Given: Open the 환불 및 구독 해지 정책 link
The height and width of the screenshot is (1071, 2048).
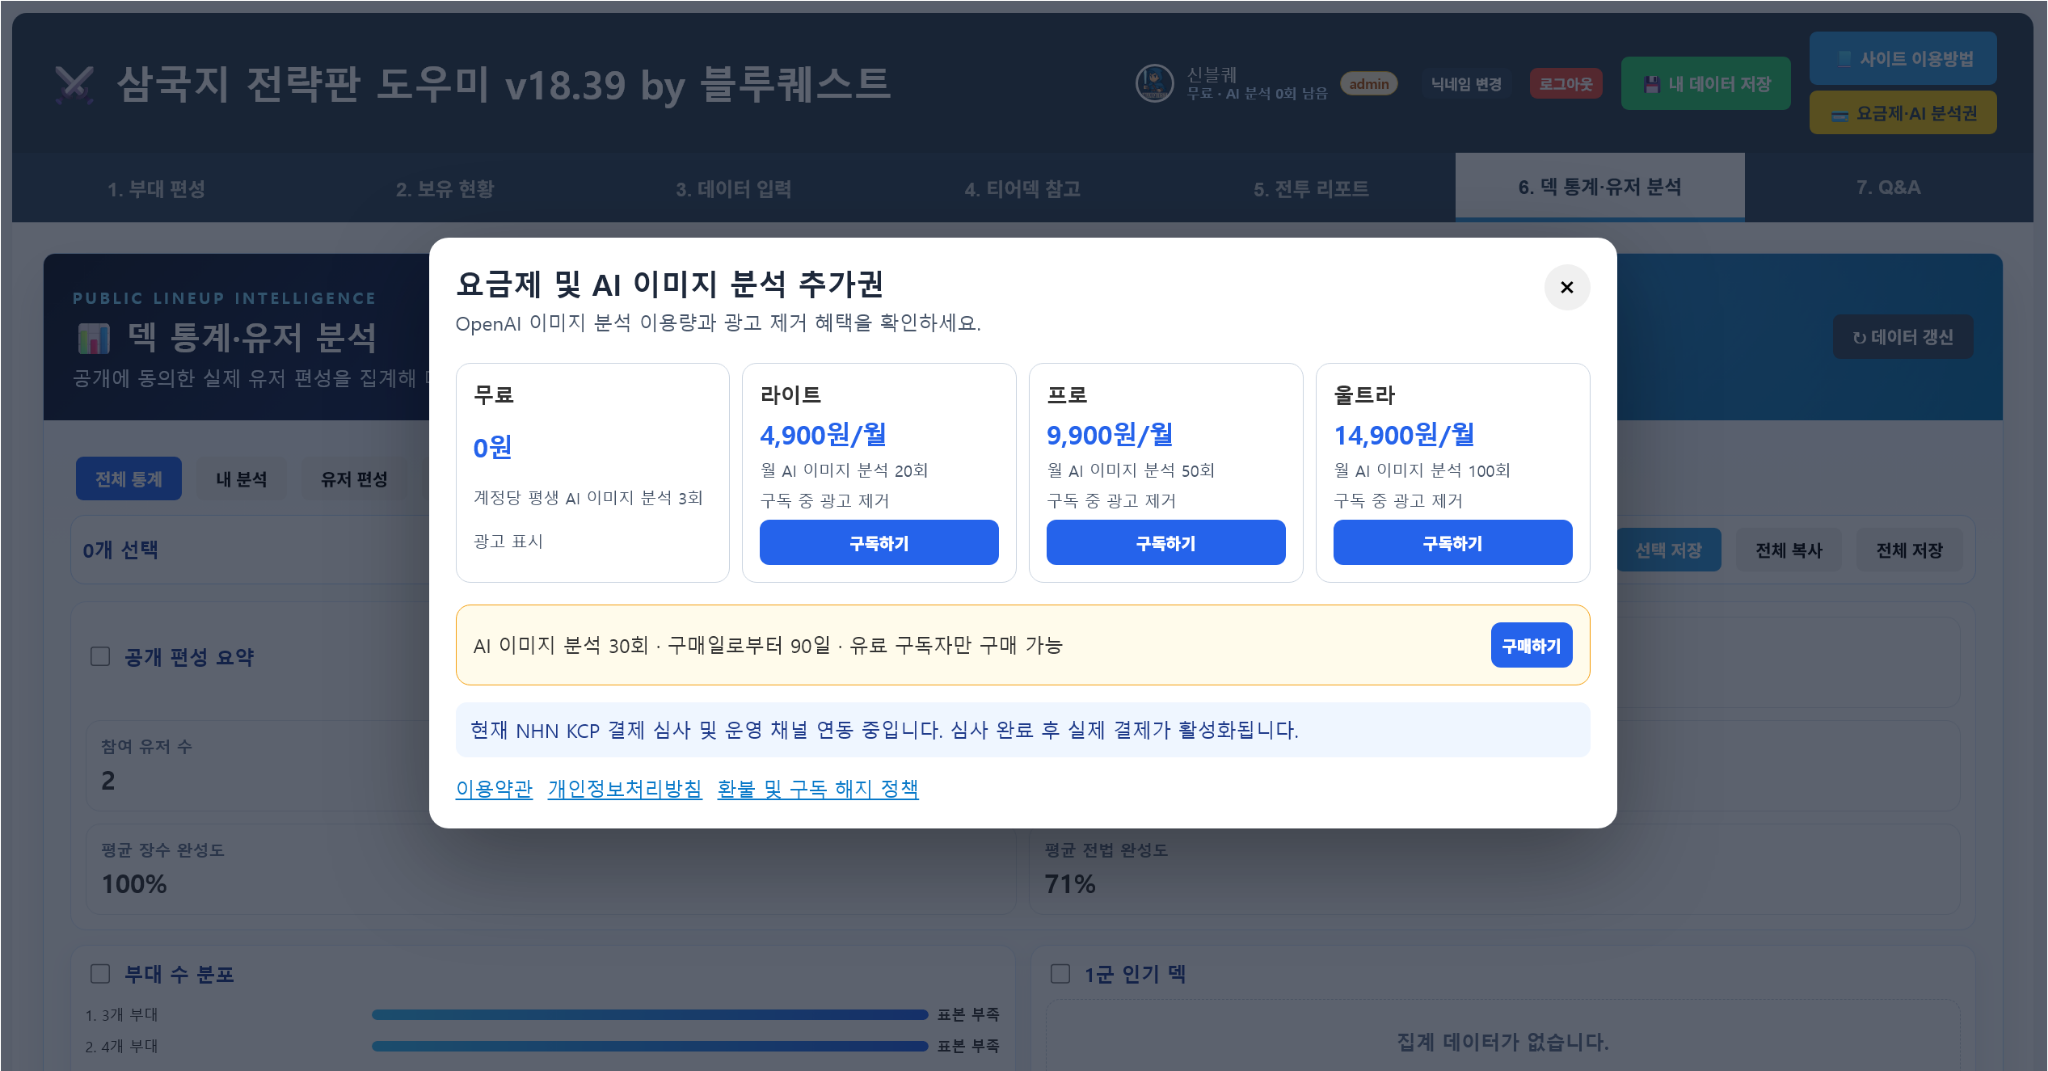Looking at the screenshot, I should 818,788.
